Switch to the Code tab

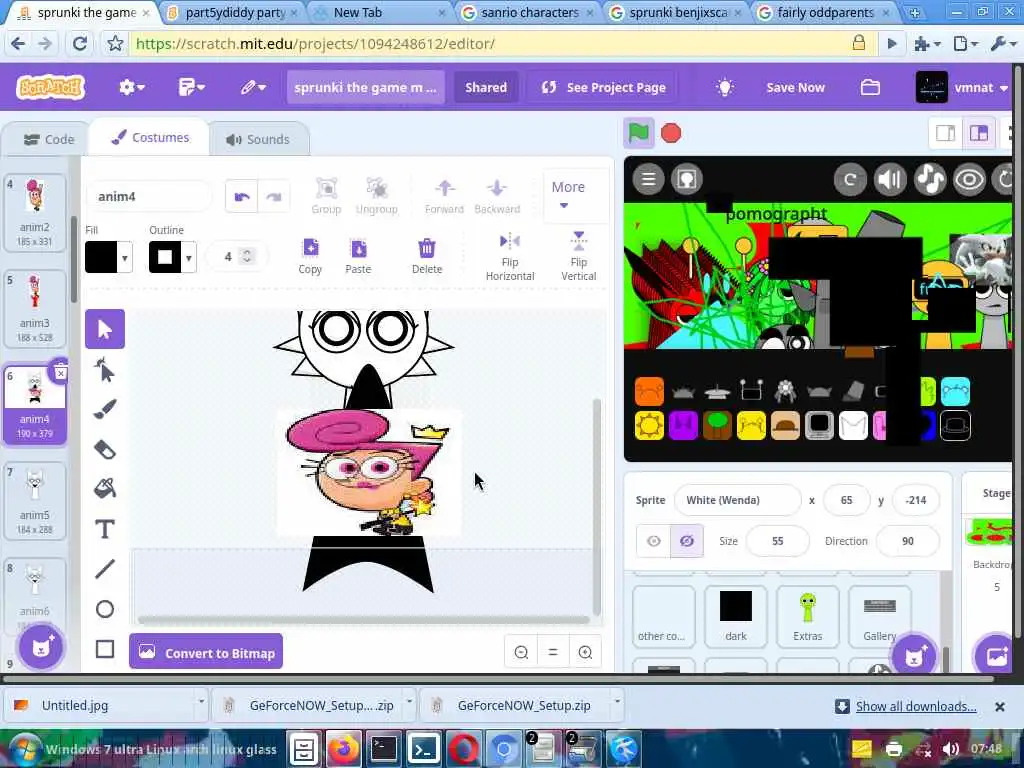pos(48,139)
